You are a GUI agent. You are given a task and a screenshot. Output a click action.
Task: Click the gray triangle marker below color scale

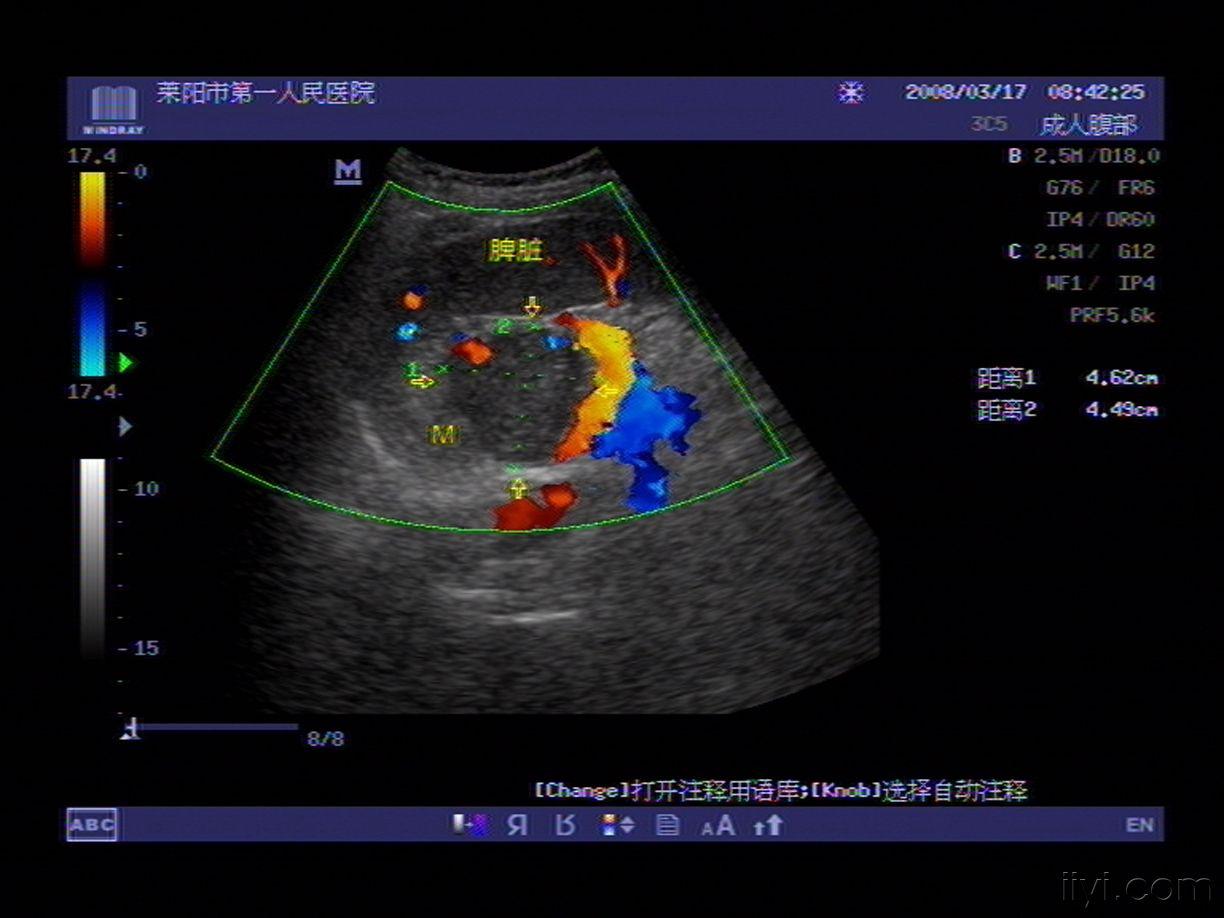[x=125, y=427]
